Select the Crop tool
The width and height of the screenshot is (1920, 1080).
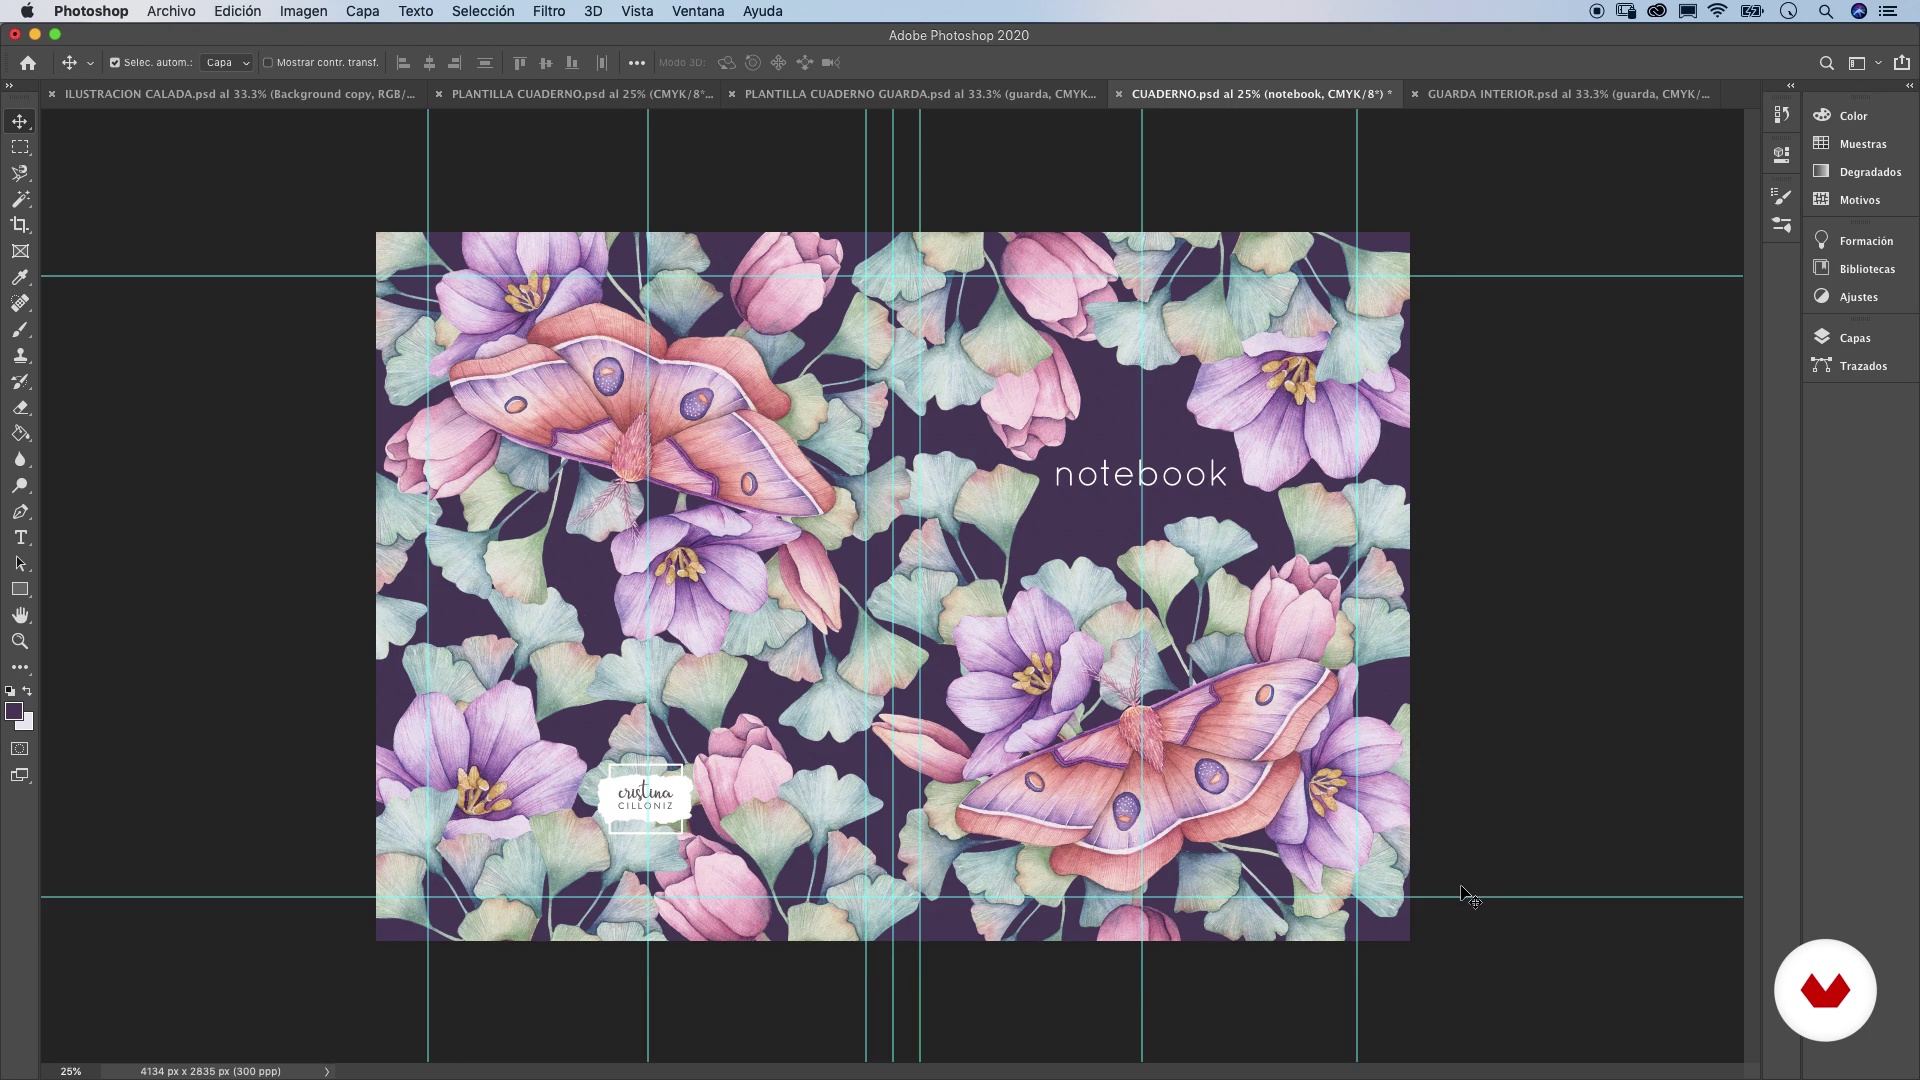click(20, 225)
